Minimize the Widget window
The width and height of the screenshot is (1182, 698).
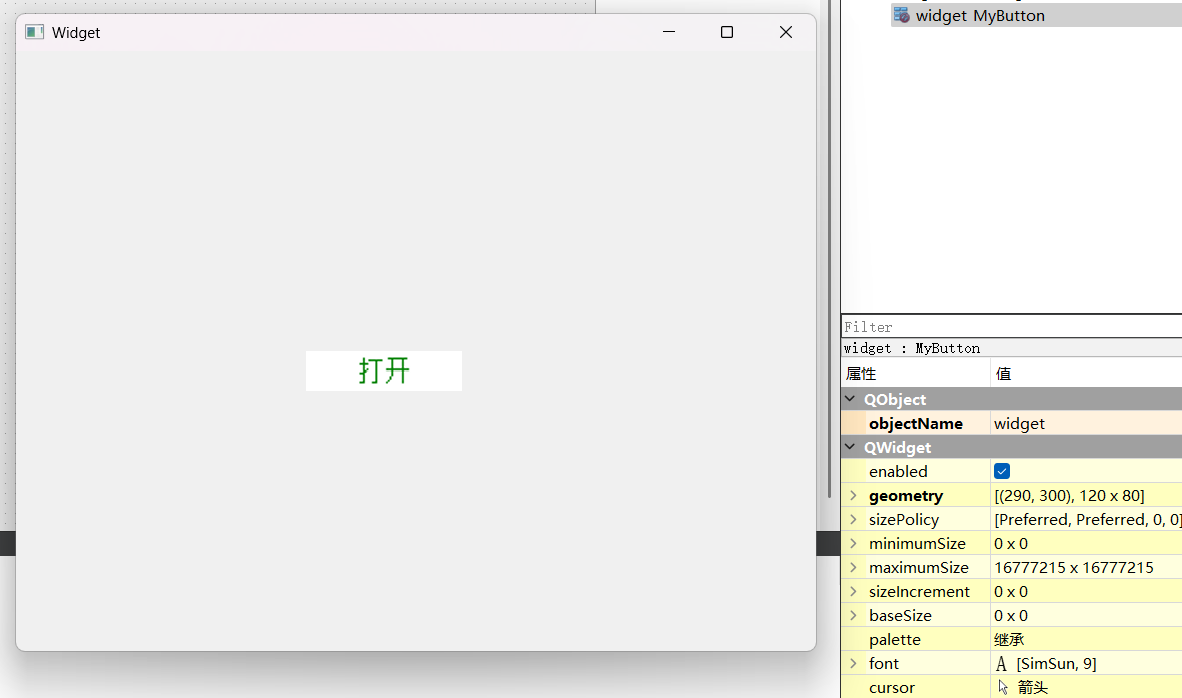(669, 32)
